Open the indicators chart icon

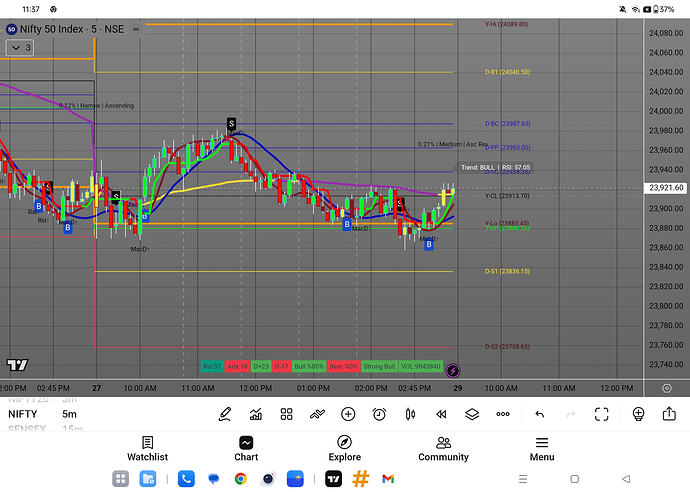pos(256,414)
